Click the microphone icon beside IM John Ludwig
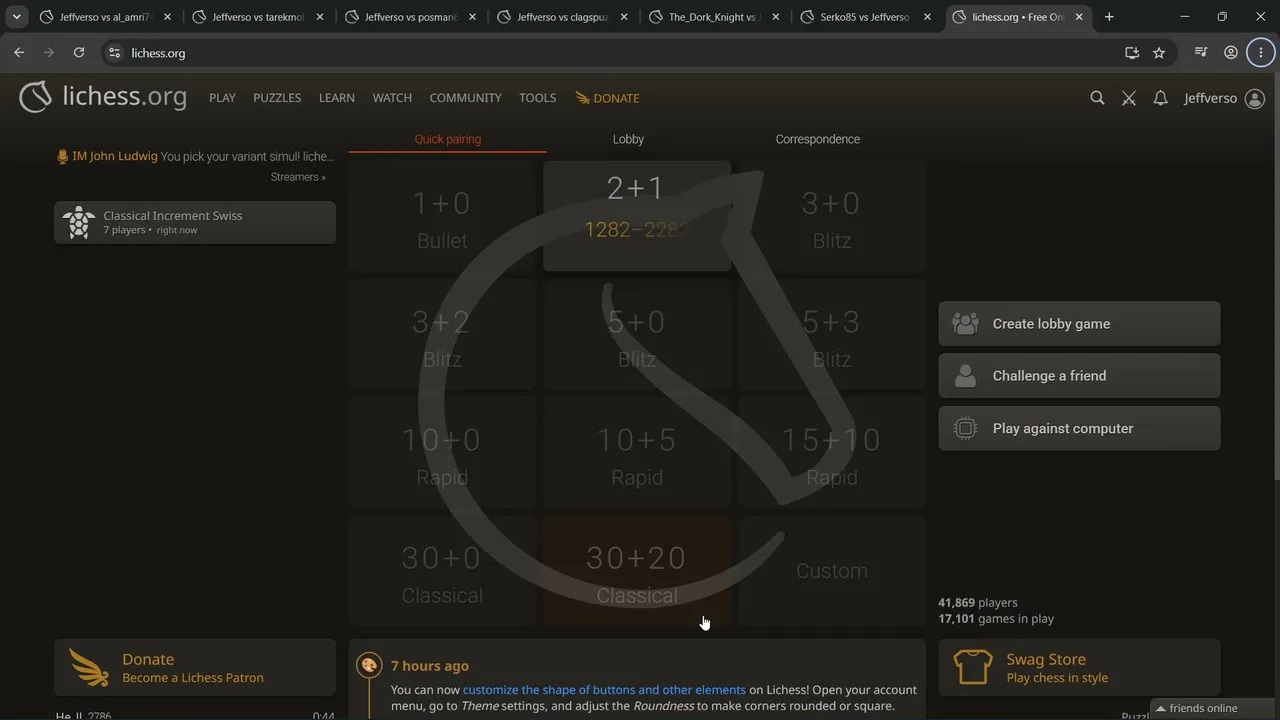This screenshot has width=1280, height=720. point(62,156)
